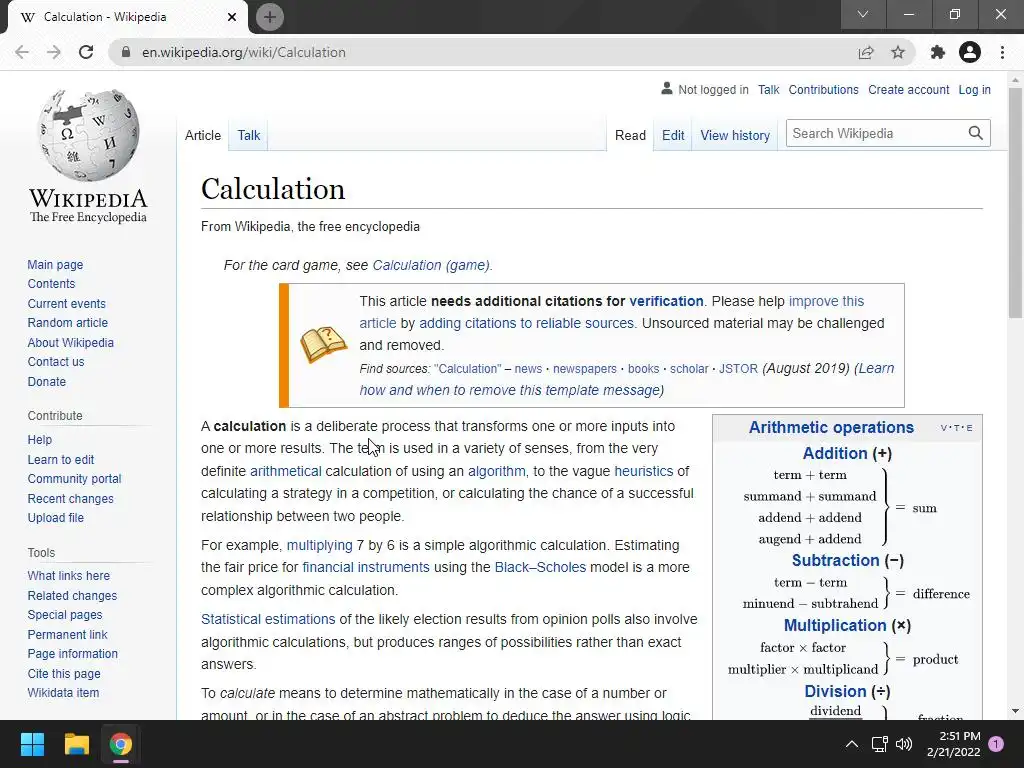Reload the page with the refresh icon
Image resolution: width=1024 pixels, height=768 pixels.
(x=86, y=52)
